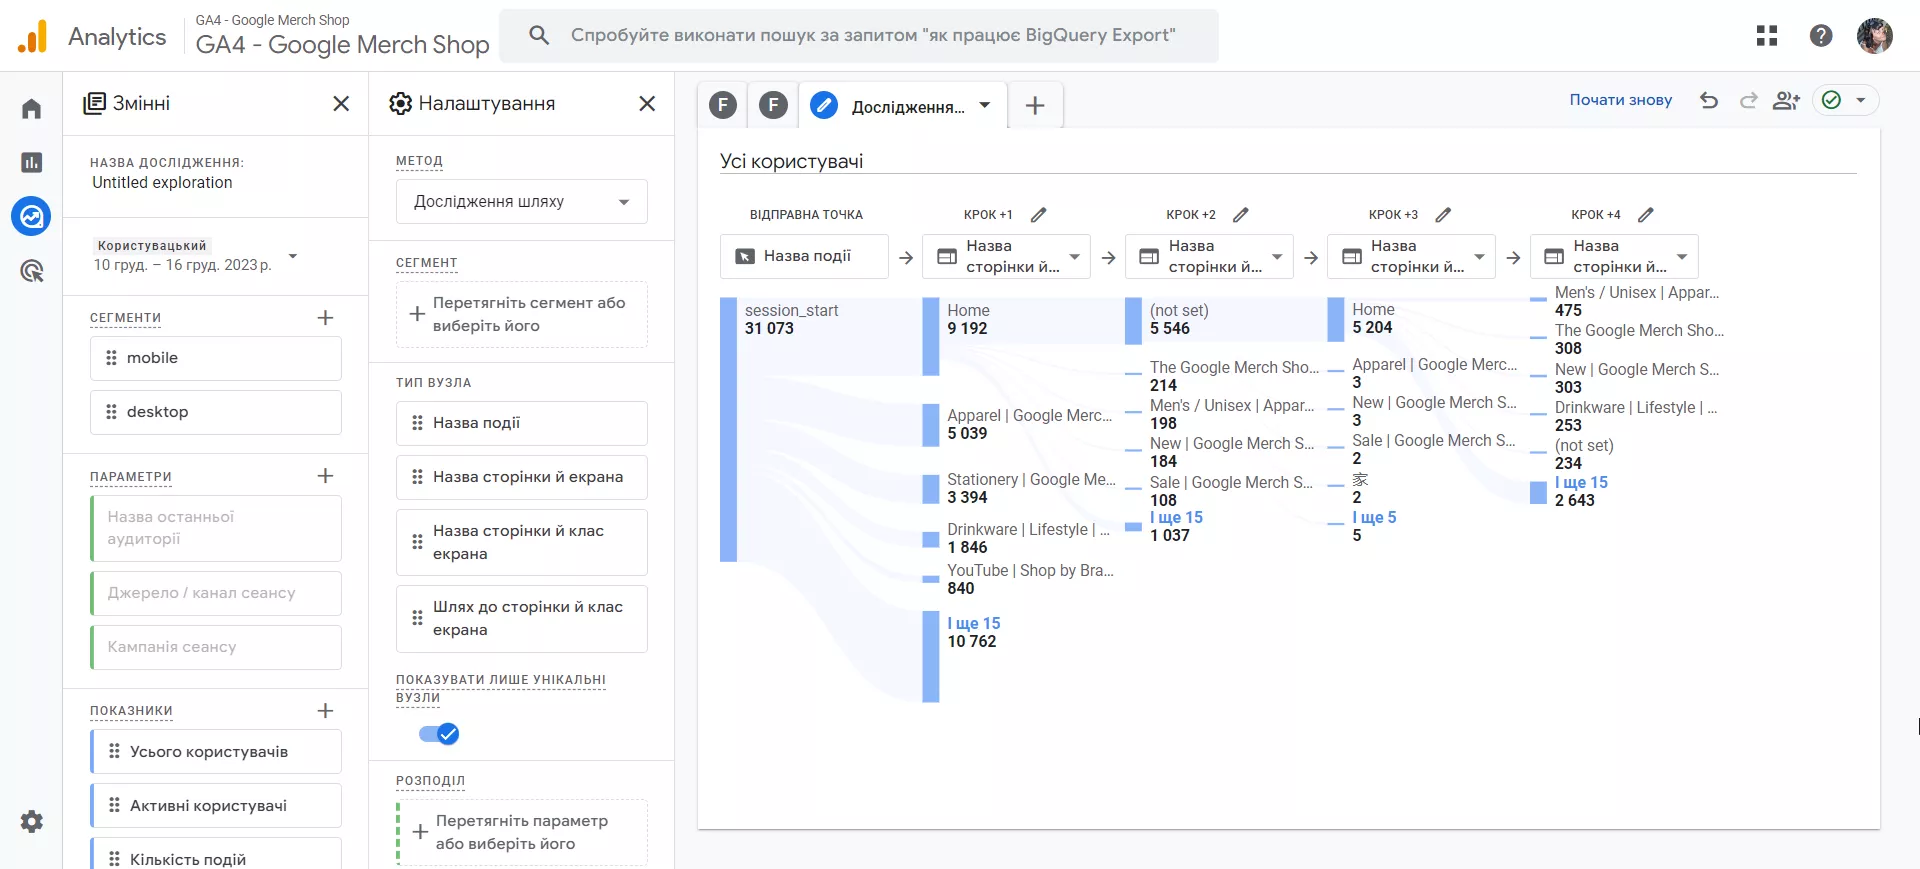This screenshot has height=869, width=1920.
Task: Select node type Шлях до сторінки й клас екрана
Action: pyautogui.click(x=522, y=618)
